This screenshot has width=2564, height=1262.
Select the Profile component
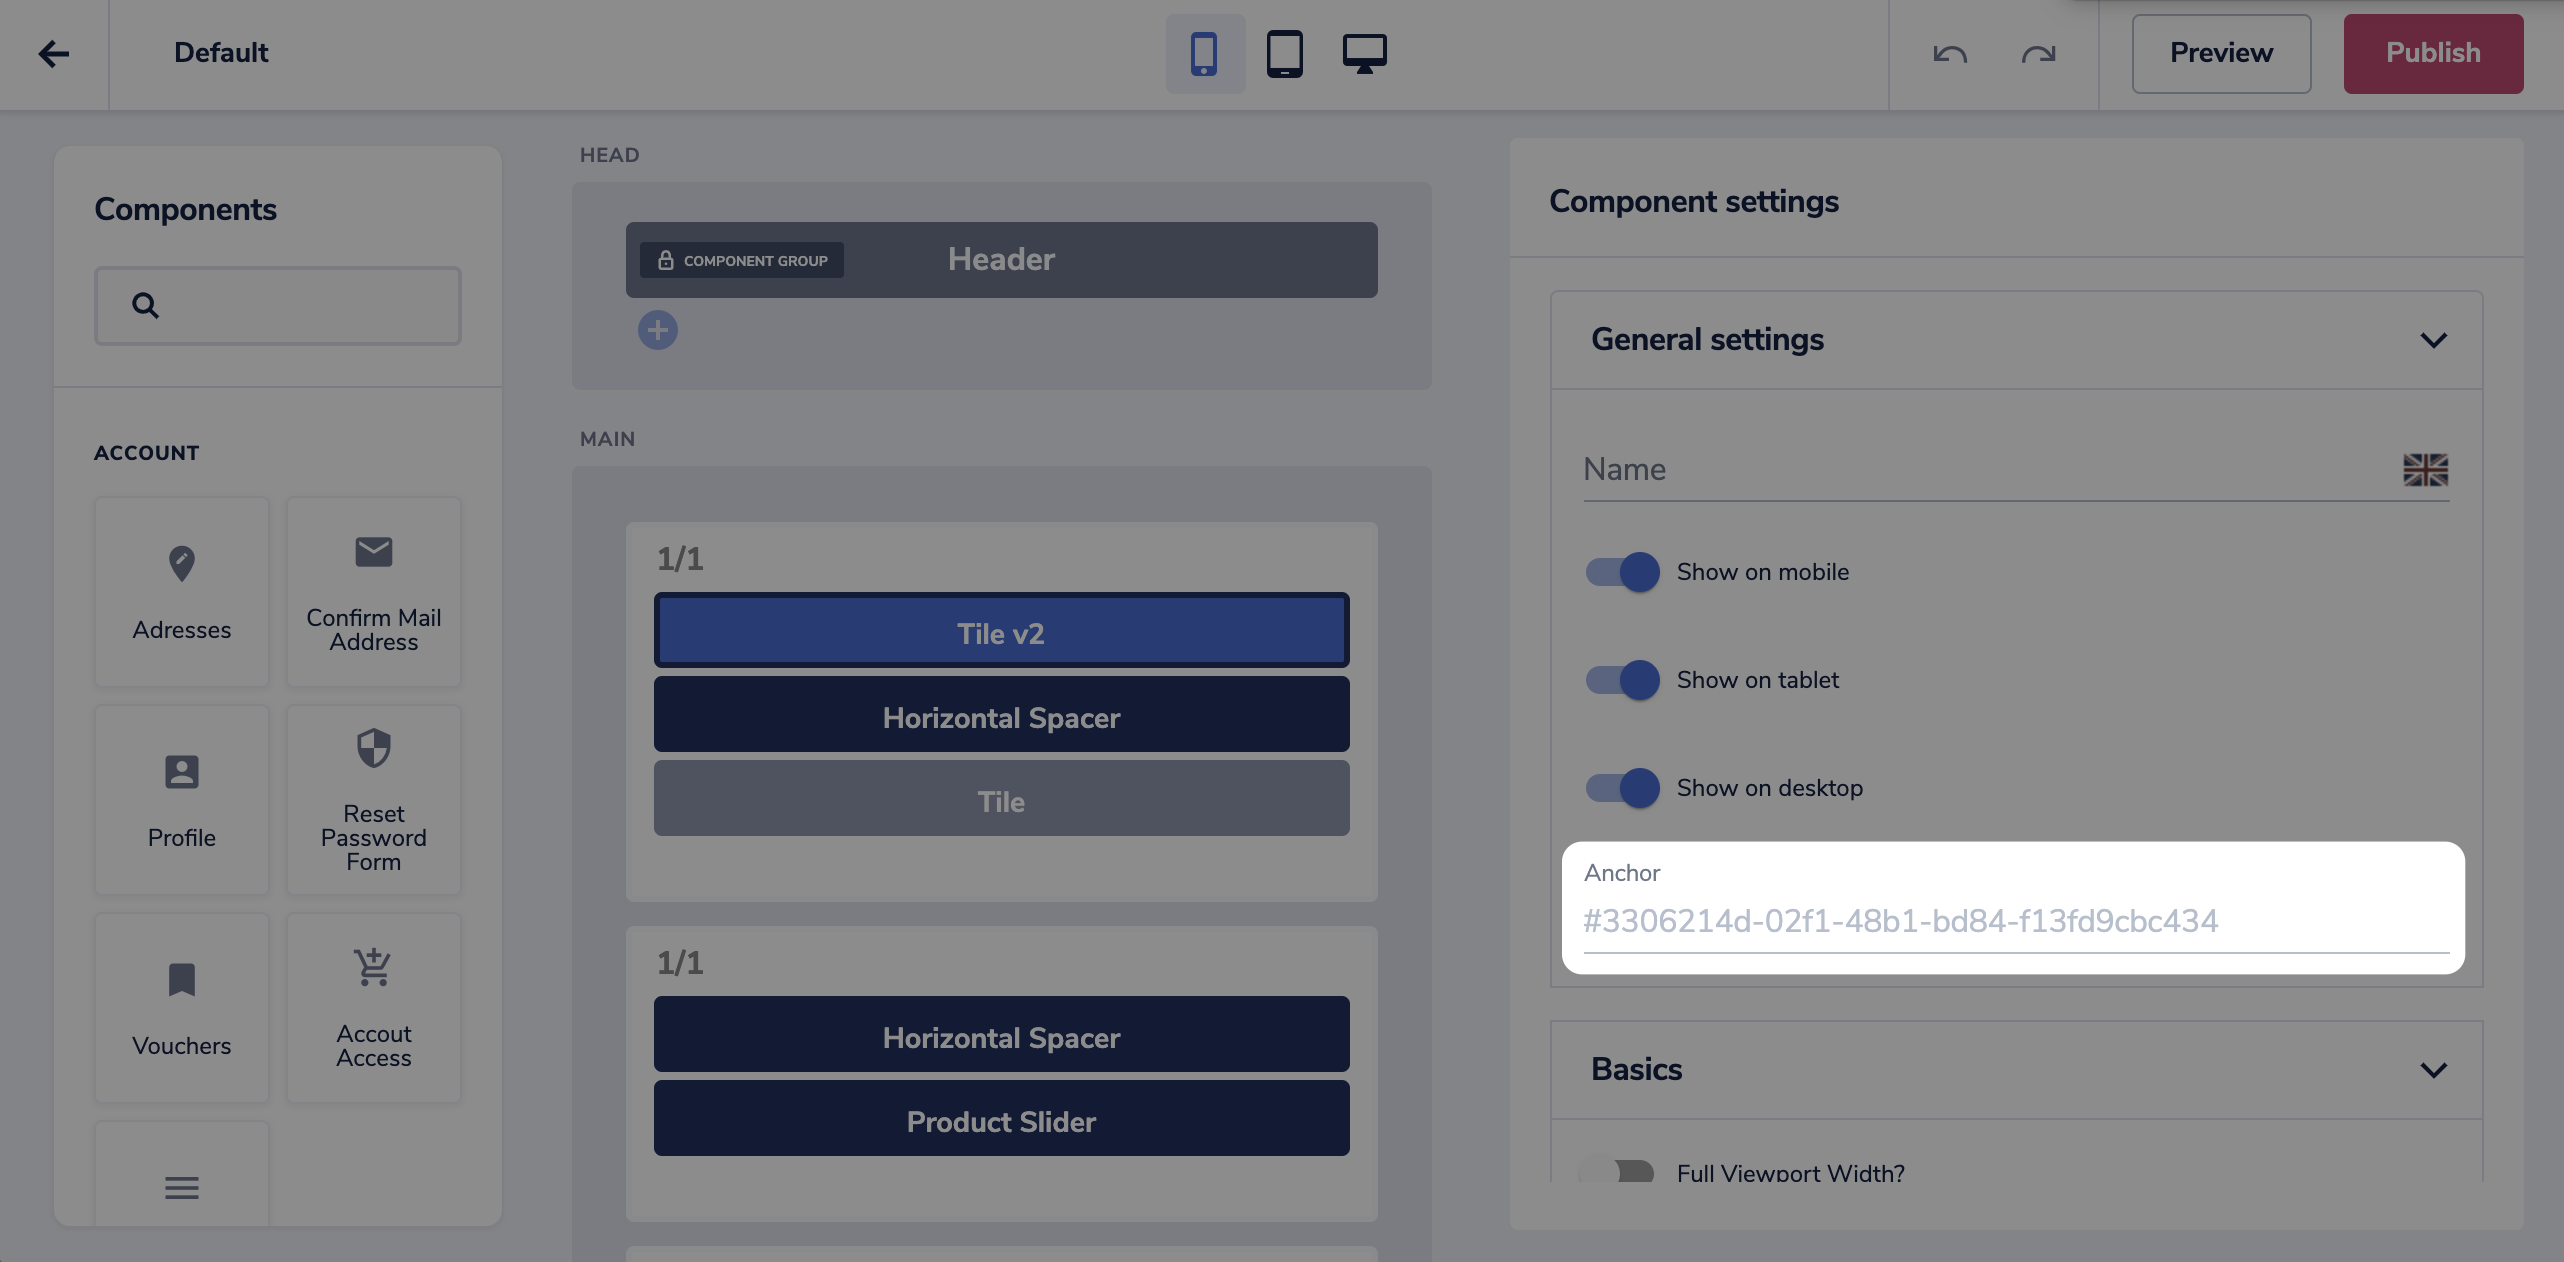182,800
